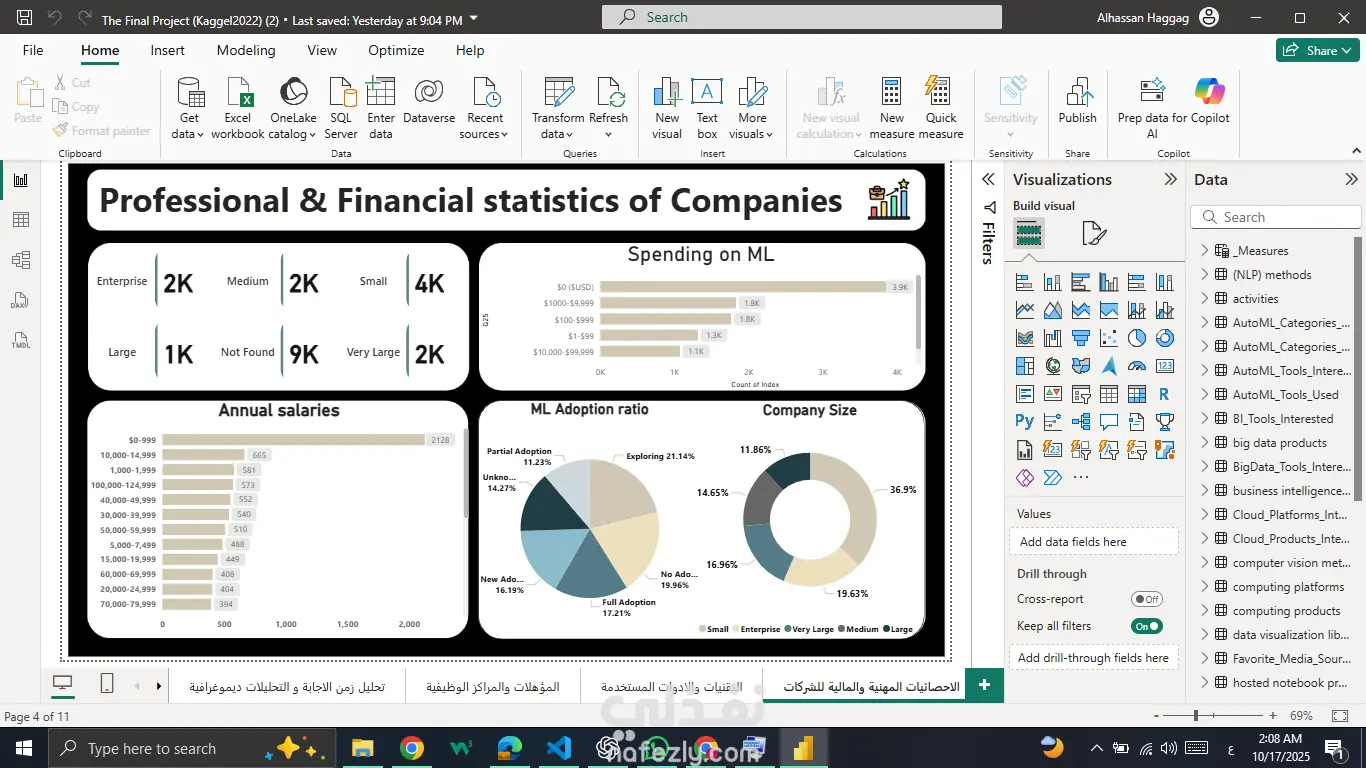Add a new report page
Image resolution: width=1366 pixels, height=768 pixels.
(x=984, y=685)
